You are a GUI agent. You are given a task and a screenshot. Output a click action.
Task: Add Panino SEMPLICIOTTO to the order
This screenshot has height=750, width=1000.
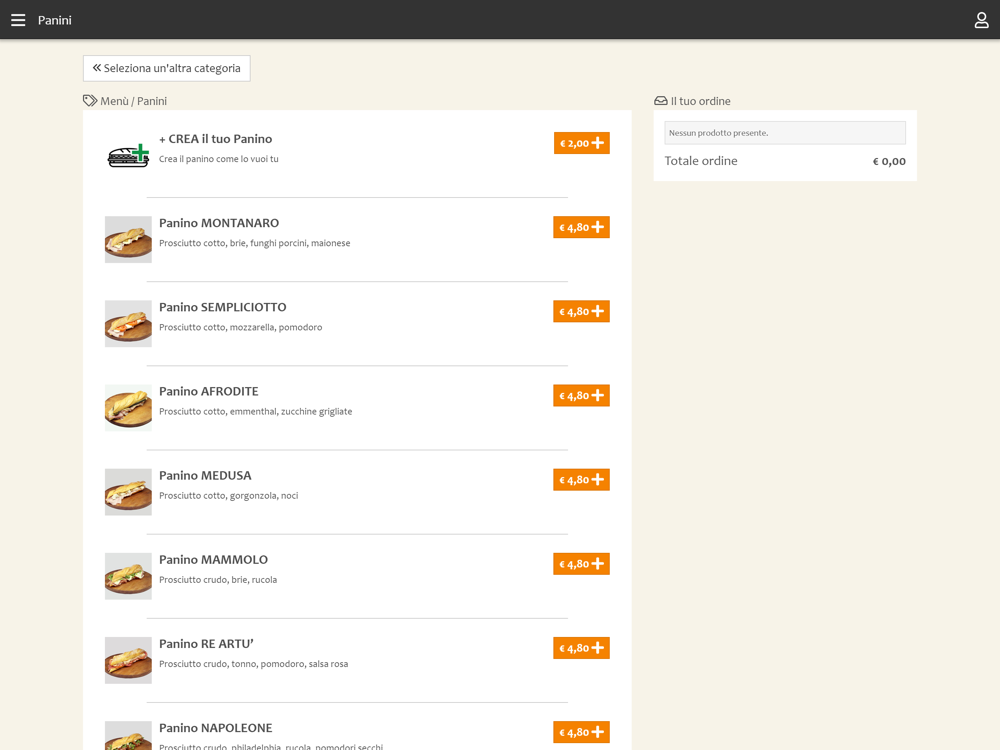coord(581,312)
